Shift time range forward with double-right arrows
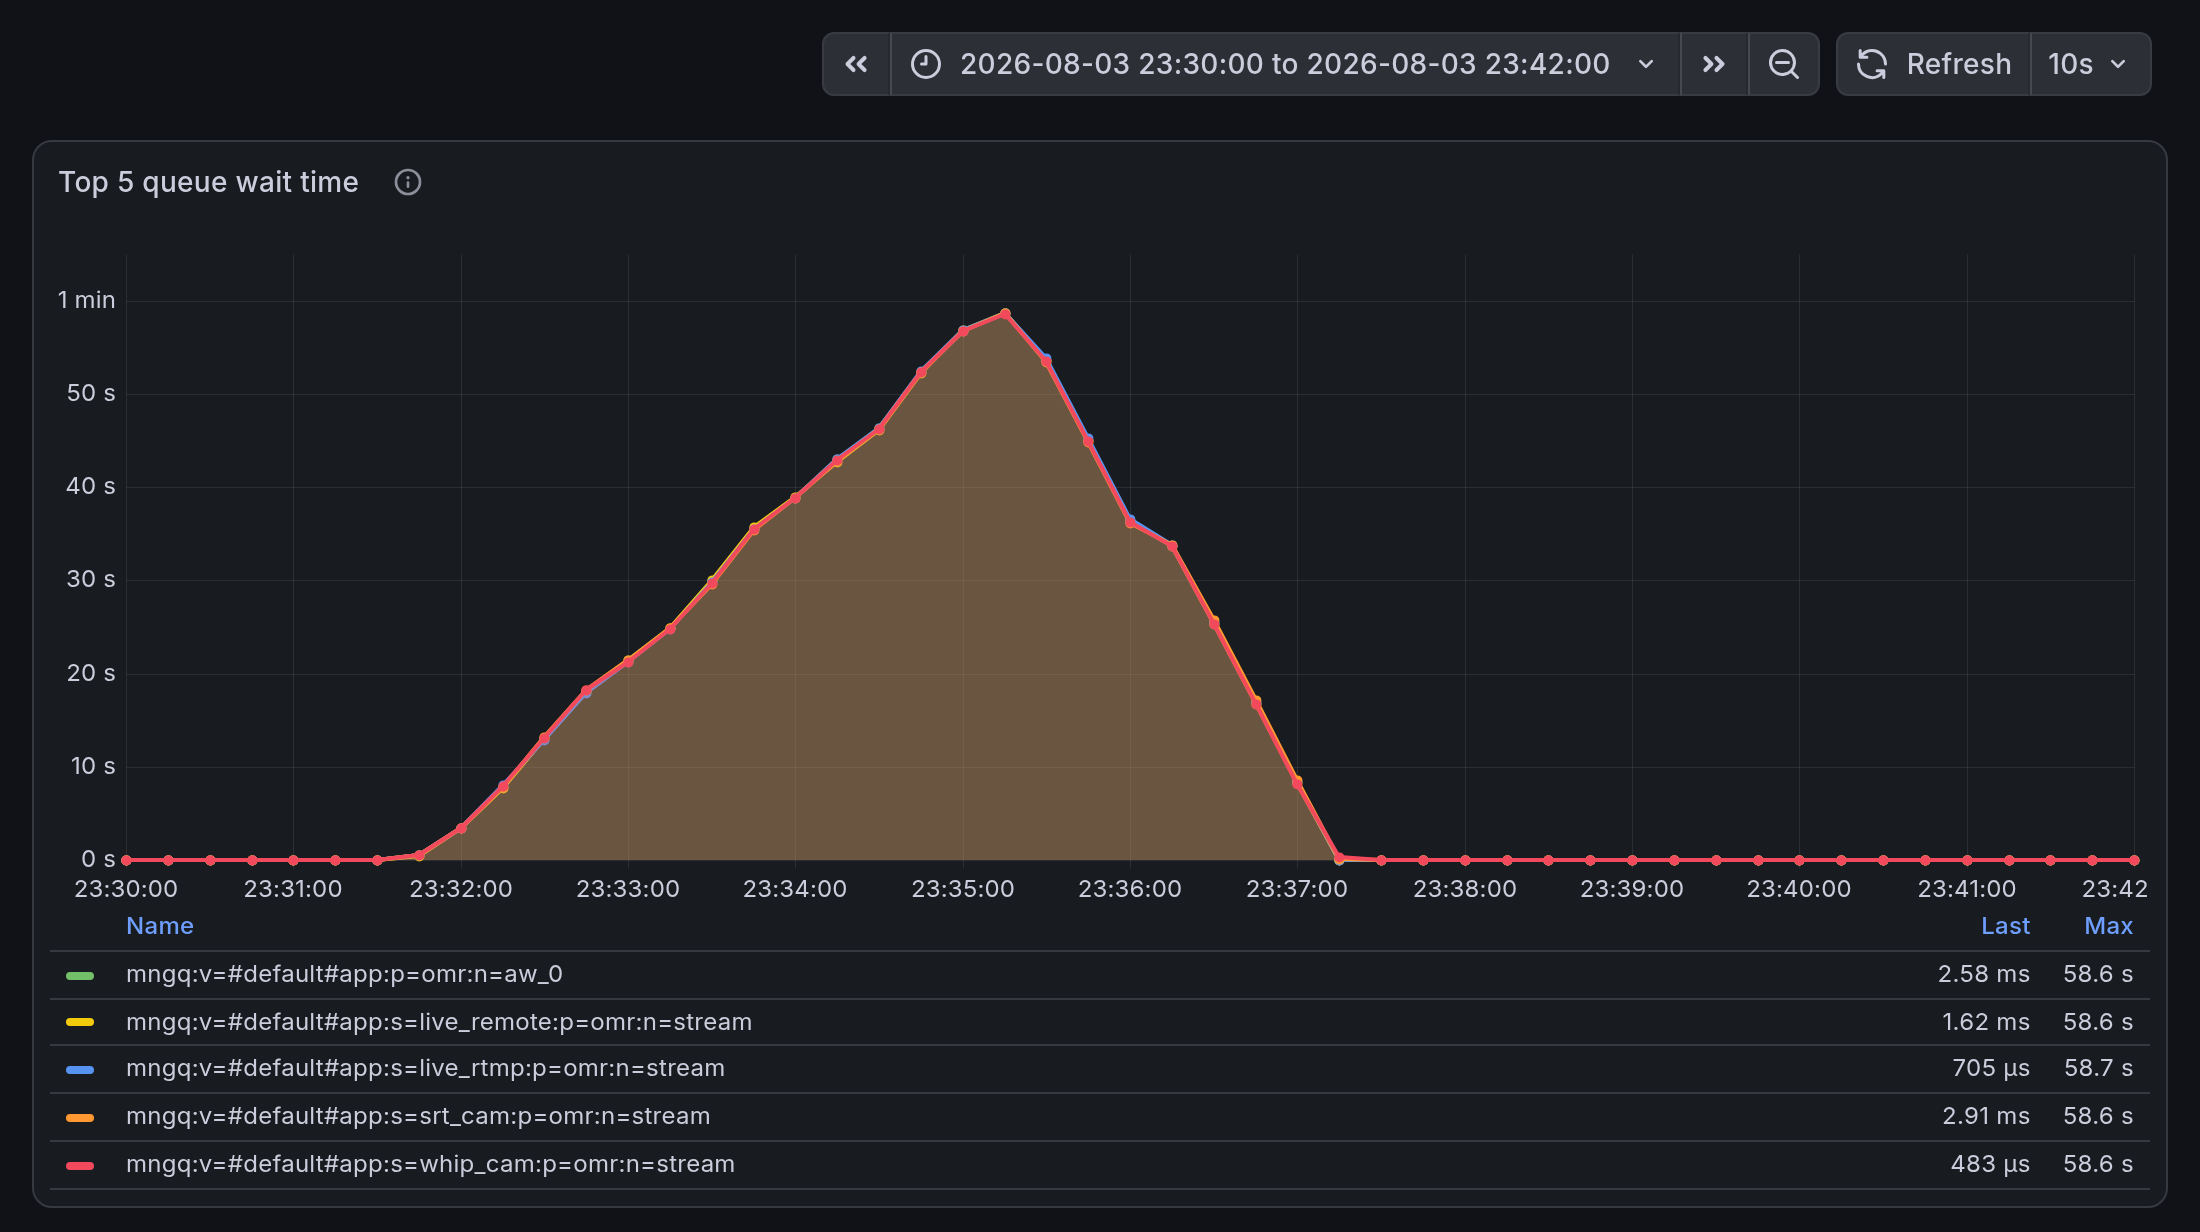The height and width of the screenshot is (1232, 2200). click(1714, 64)
